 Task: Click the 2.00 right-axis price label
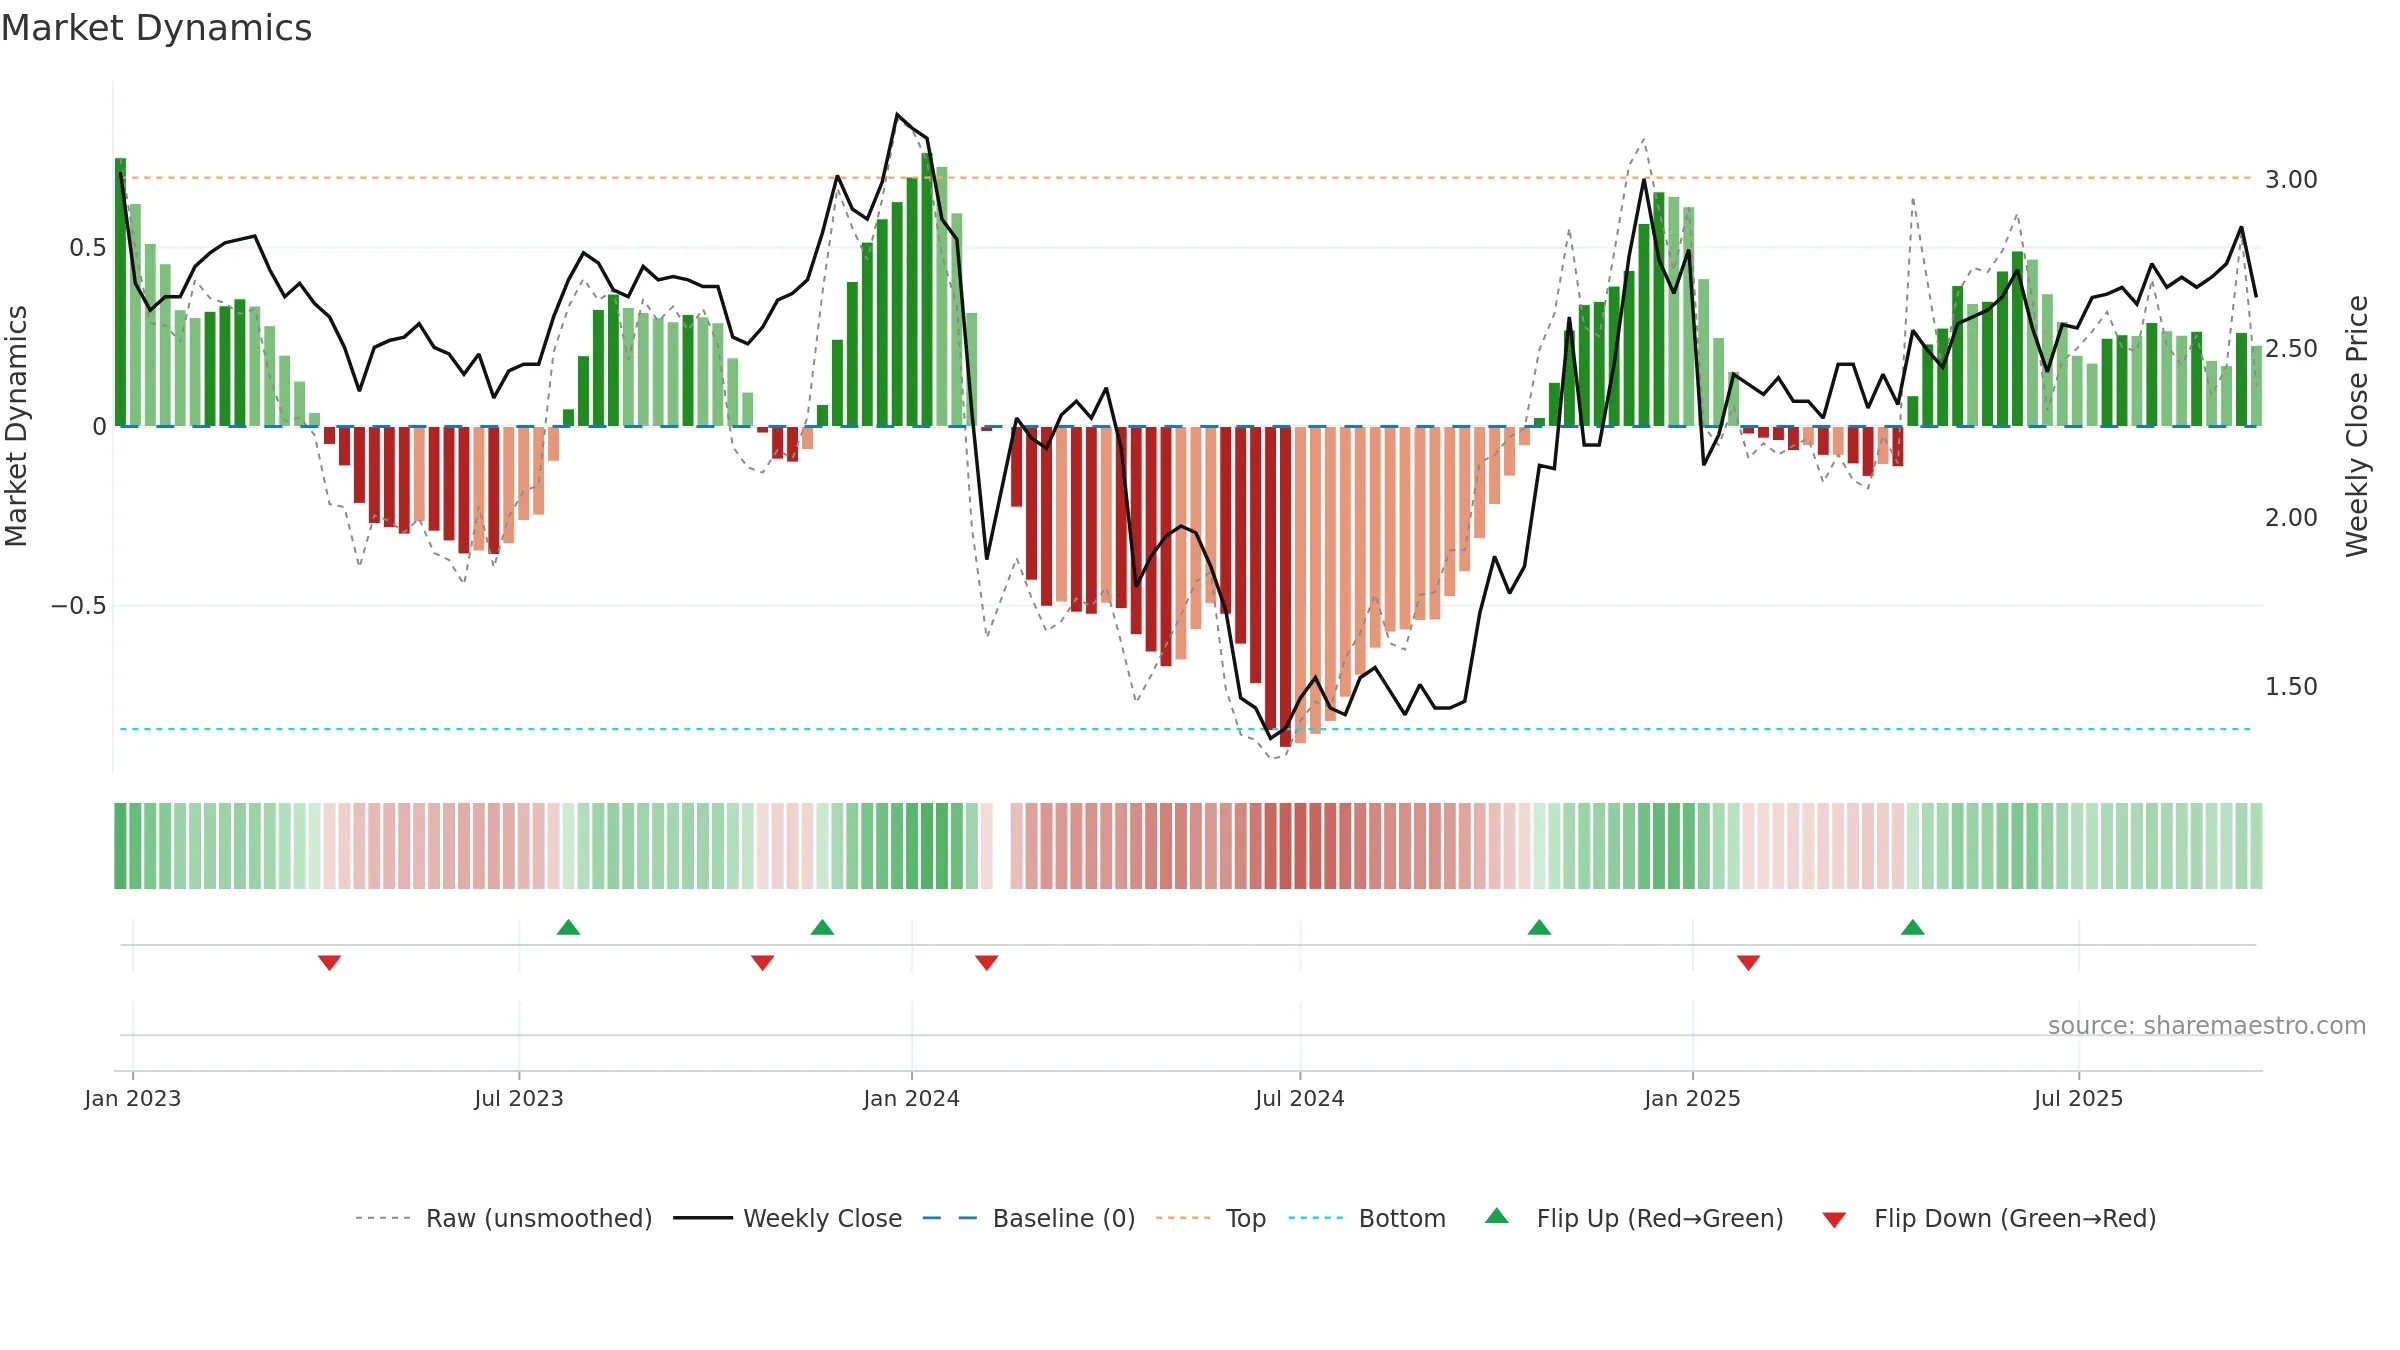click(2291, 518)
